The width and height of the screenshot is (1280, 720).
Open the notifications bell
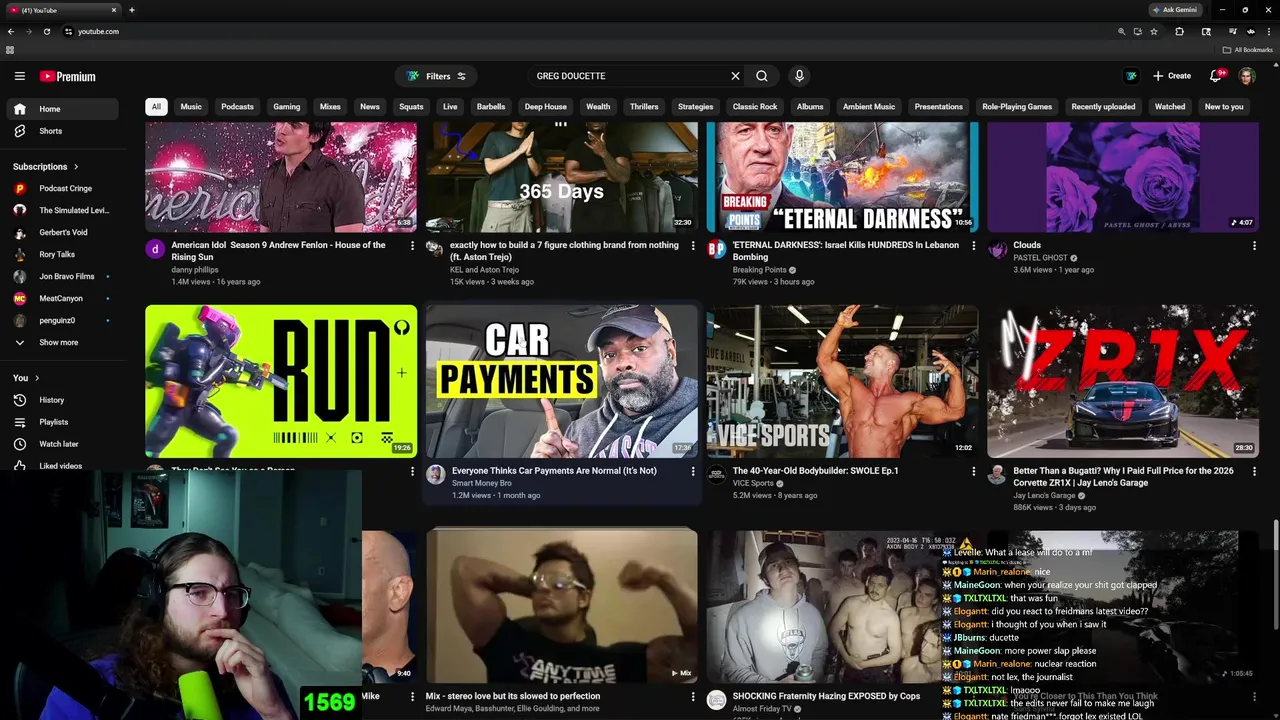click(1216, 76)
